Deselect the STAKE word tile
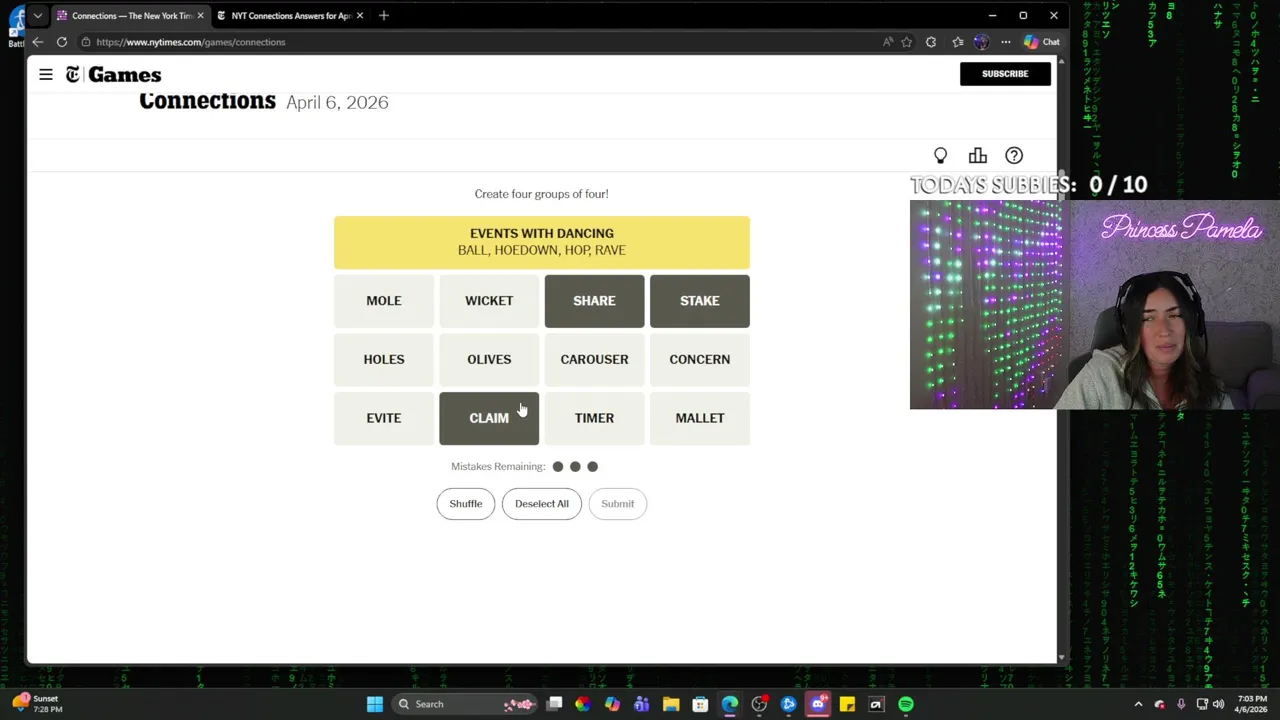 700,301
